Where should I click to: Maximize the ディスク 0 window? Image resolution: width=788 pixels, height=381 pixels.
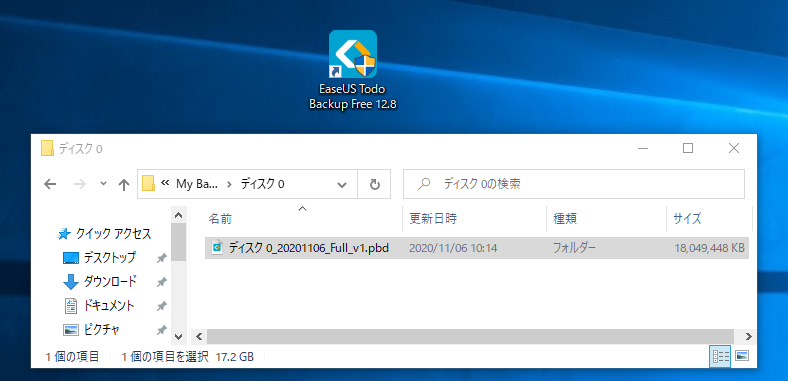point(688,148)
